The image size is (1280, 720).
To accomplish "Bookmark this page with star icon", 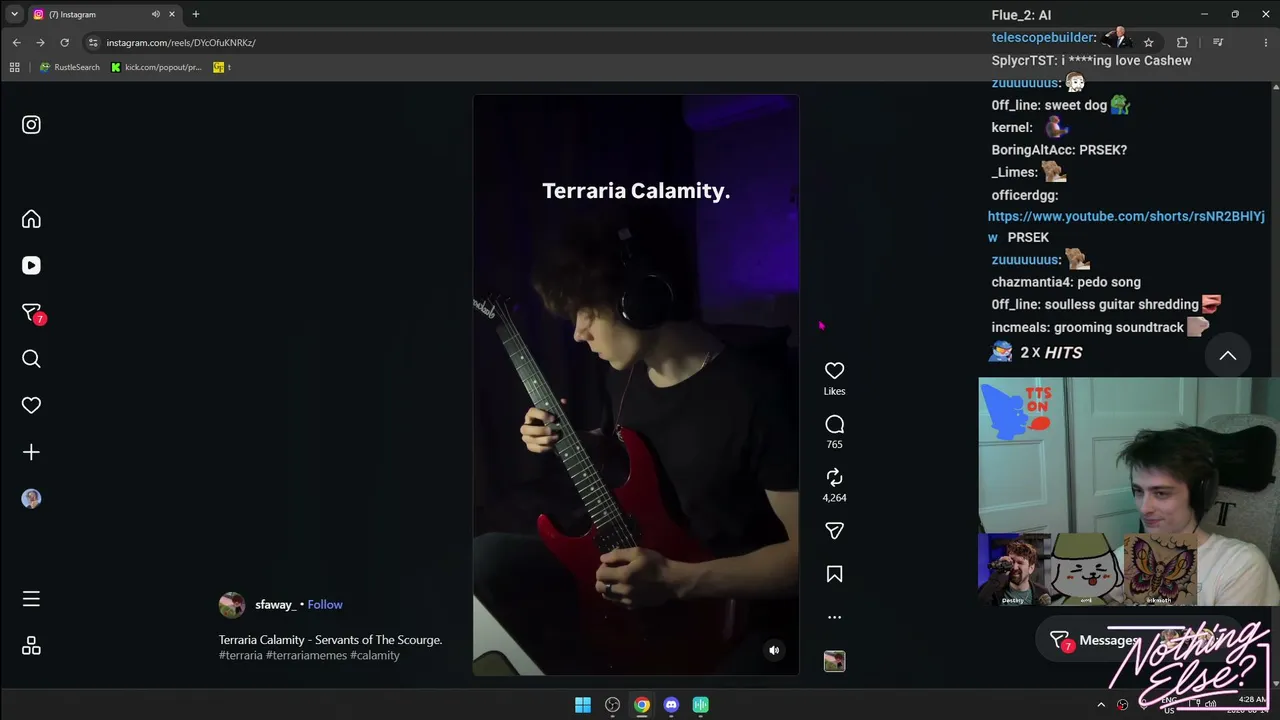I will click(1149, 43).
